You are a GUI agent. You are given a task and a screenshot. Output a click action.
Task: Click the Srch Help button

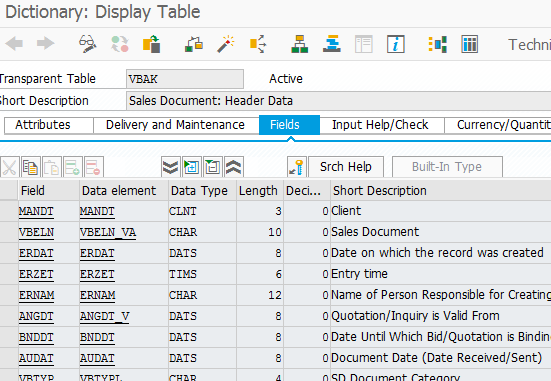pyautogui.click(x=346, y=167)
